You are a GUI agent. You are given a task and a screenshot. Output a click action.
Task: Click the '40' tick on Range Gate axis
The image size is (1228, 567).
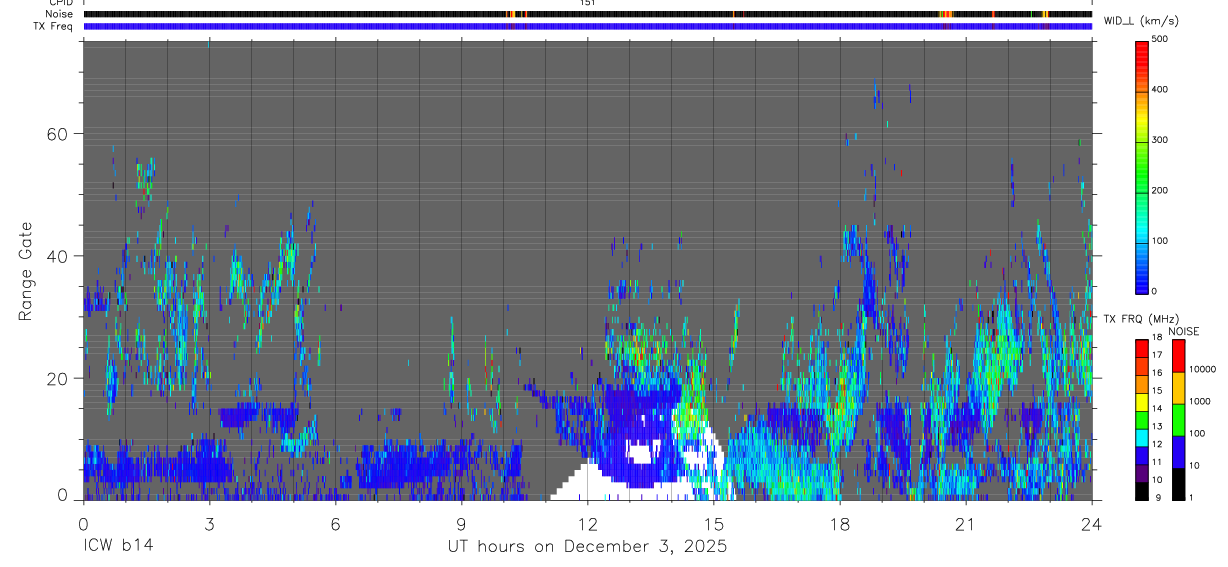tap(58, 256)
